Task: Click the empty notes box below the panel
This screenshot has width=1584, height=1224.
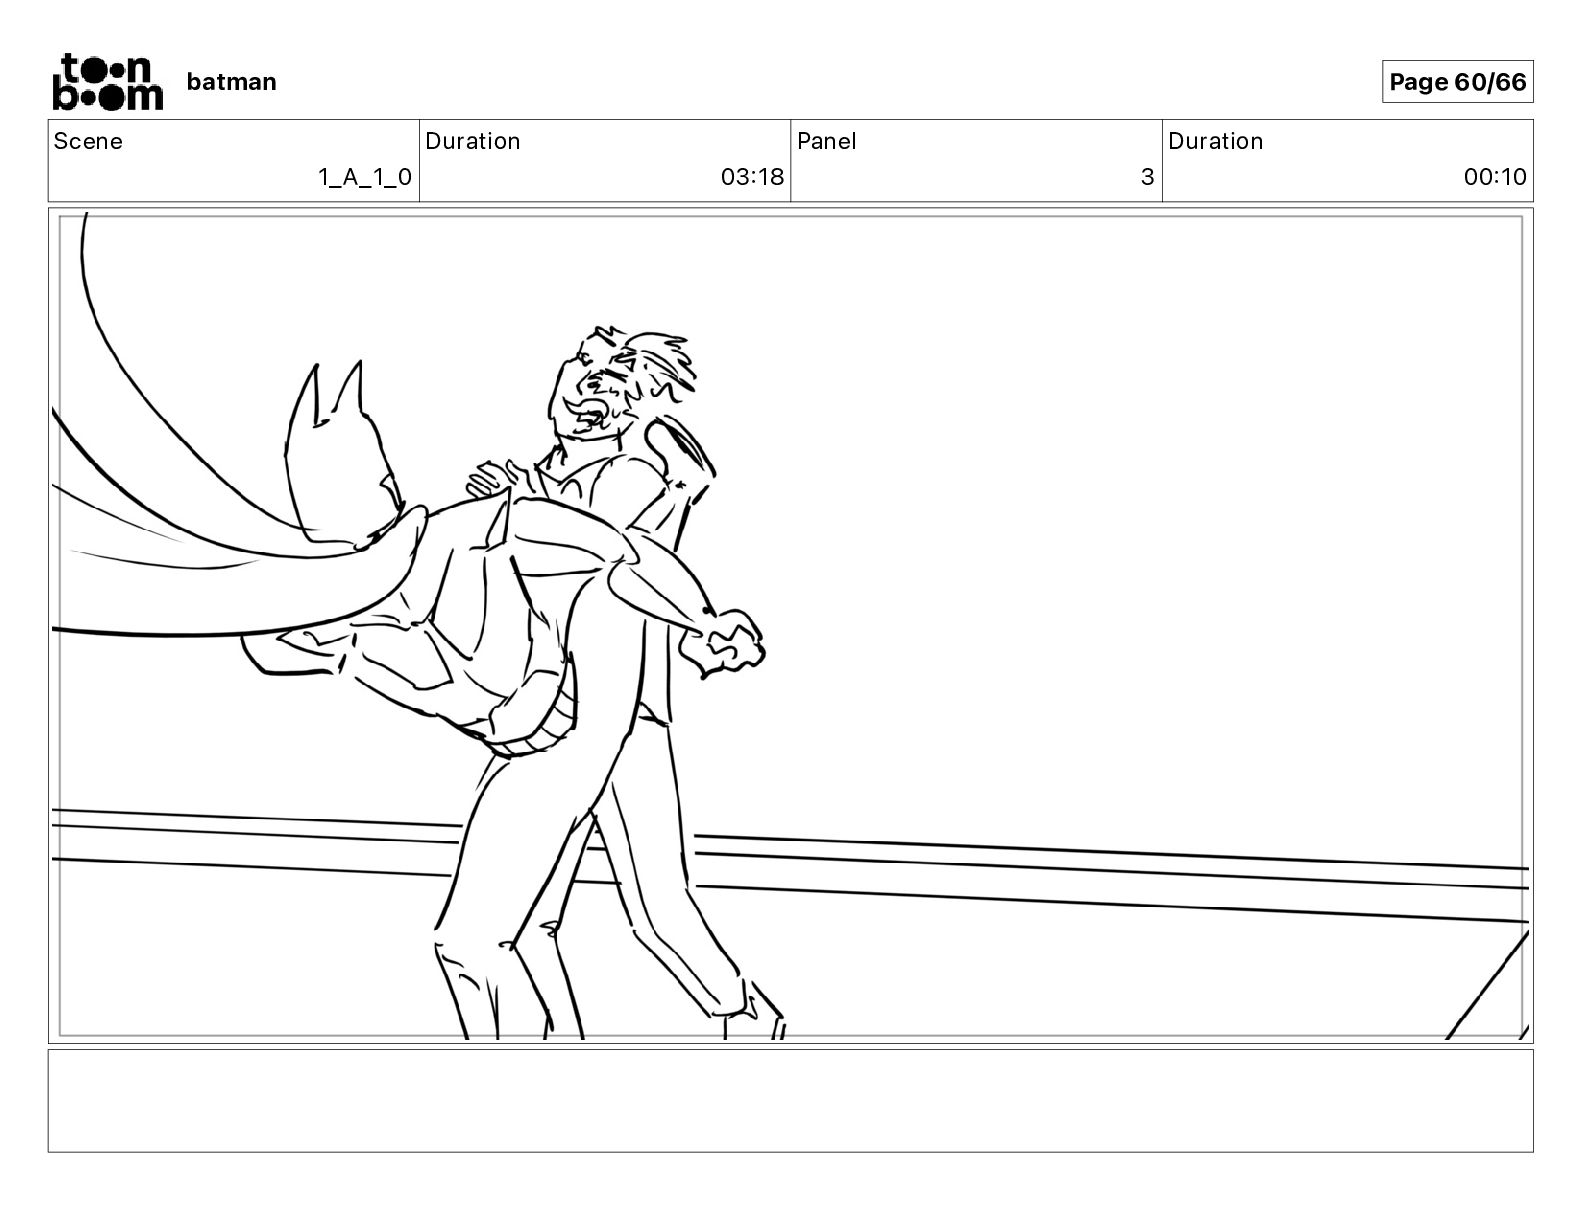Action: coord(790,1100)
